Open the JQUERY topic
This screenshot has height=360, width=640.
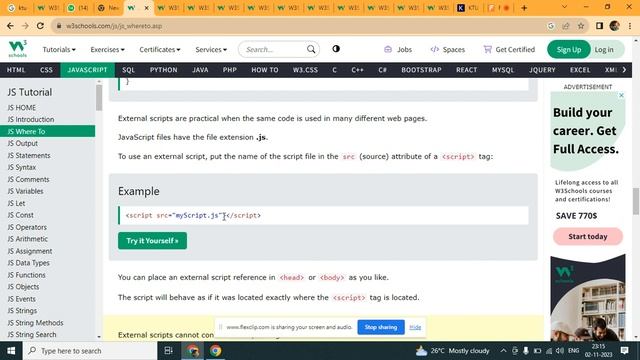pos(542,70)
